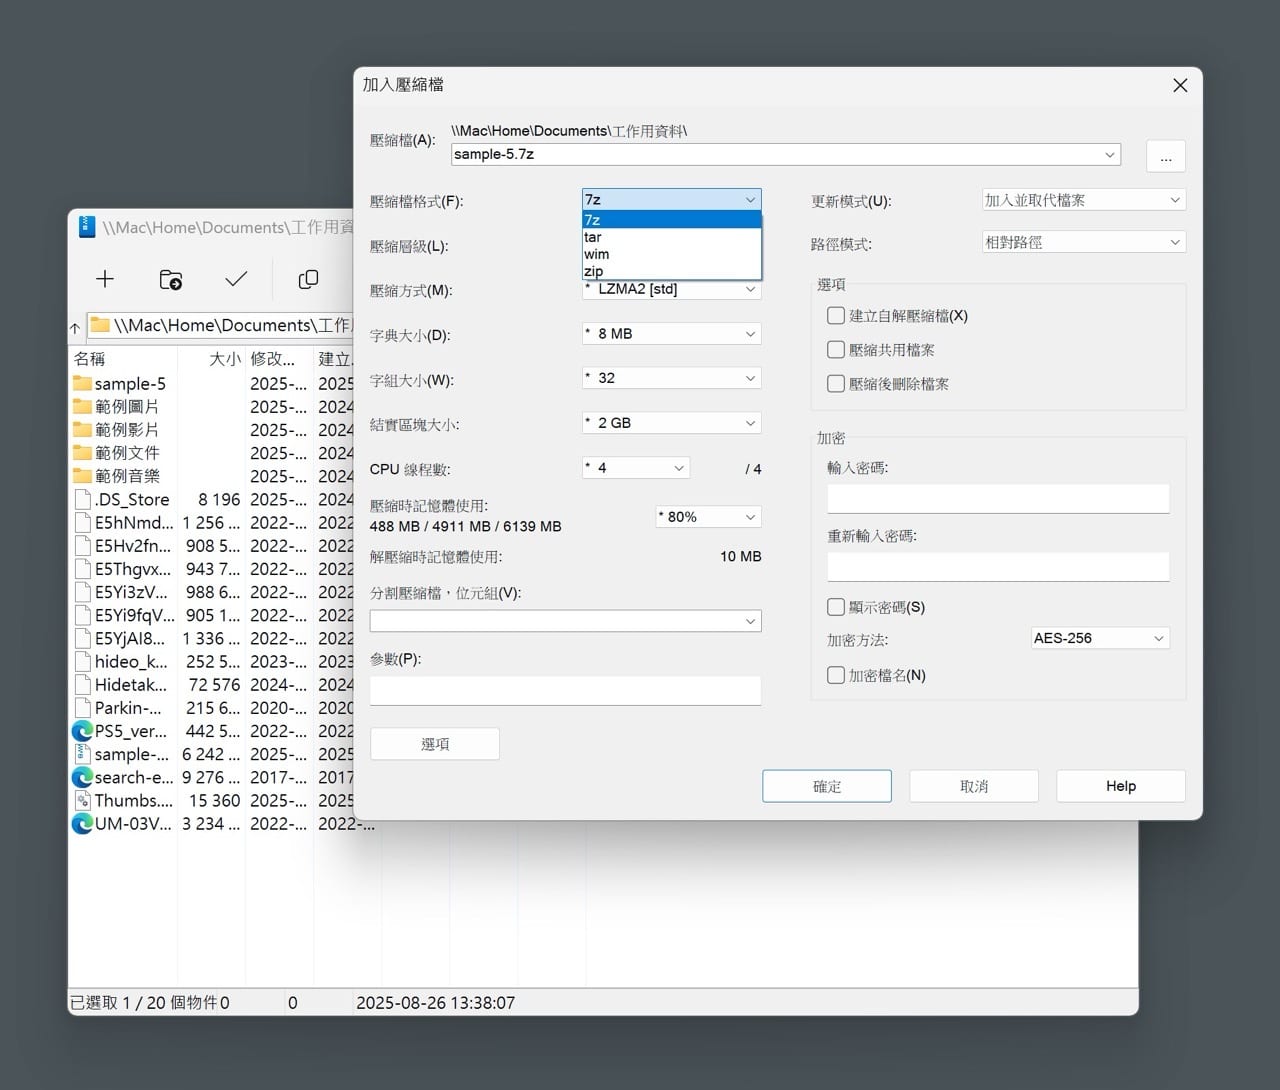Click the Thumbs... file icon
The width and height of the screenshot is (1280, 1090).
pyautogui.click(x=82, y=800)
